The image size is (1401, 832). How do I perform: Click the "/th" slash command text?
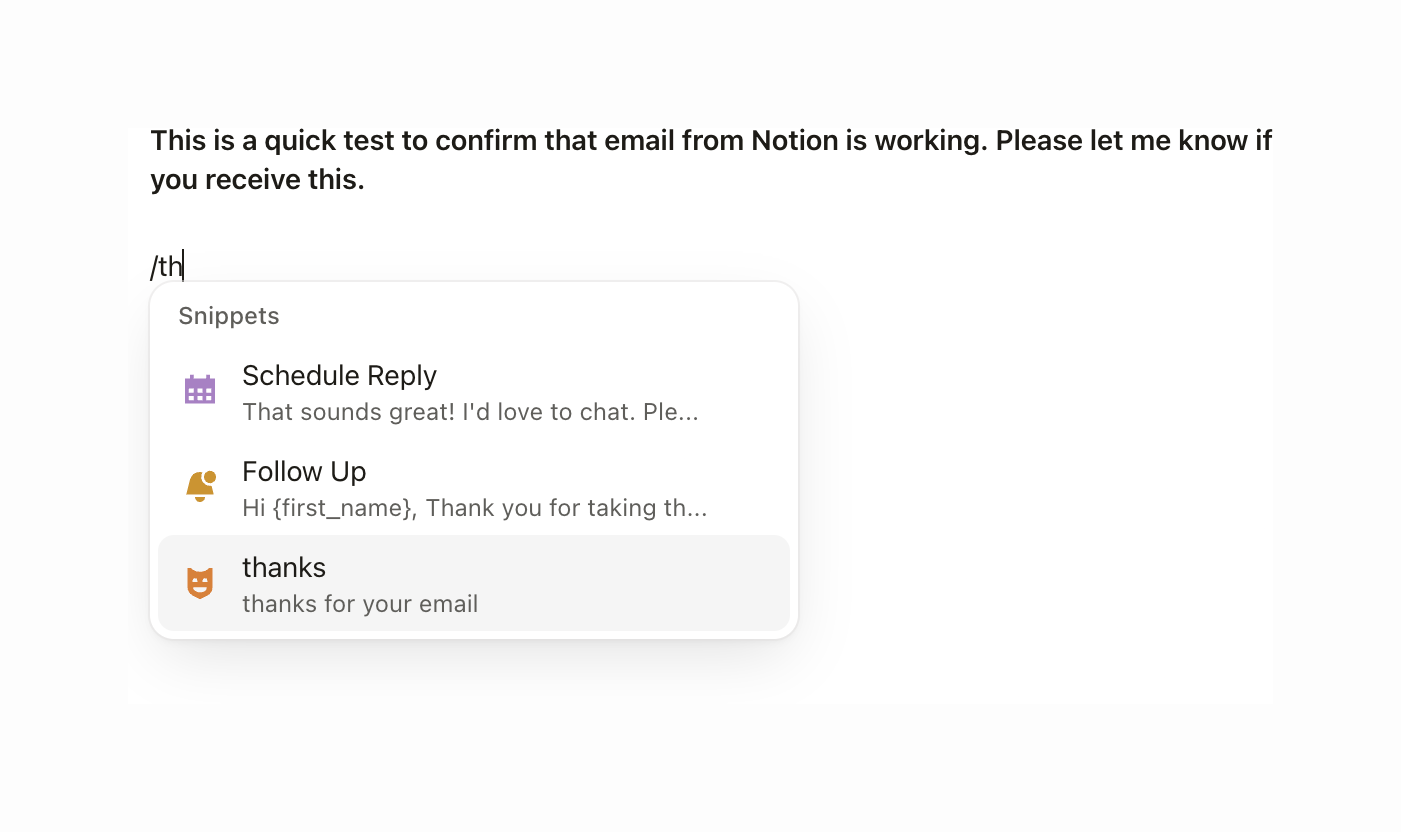coord(166,267)
